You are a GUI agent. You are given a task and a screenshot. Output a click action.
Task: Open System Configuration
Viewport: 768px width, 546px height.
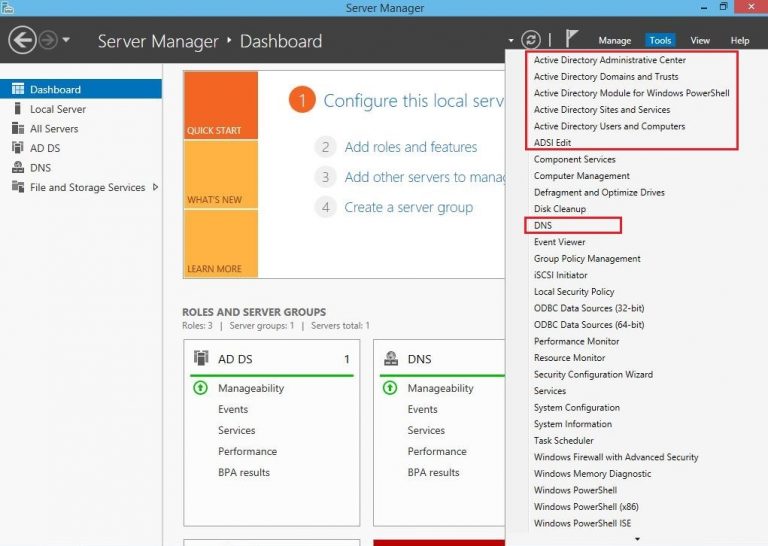[x=576, y=407]
